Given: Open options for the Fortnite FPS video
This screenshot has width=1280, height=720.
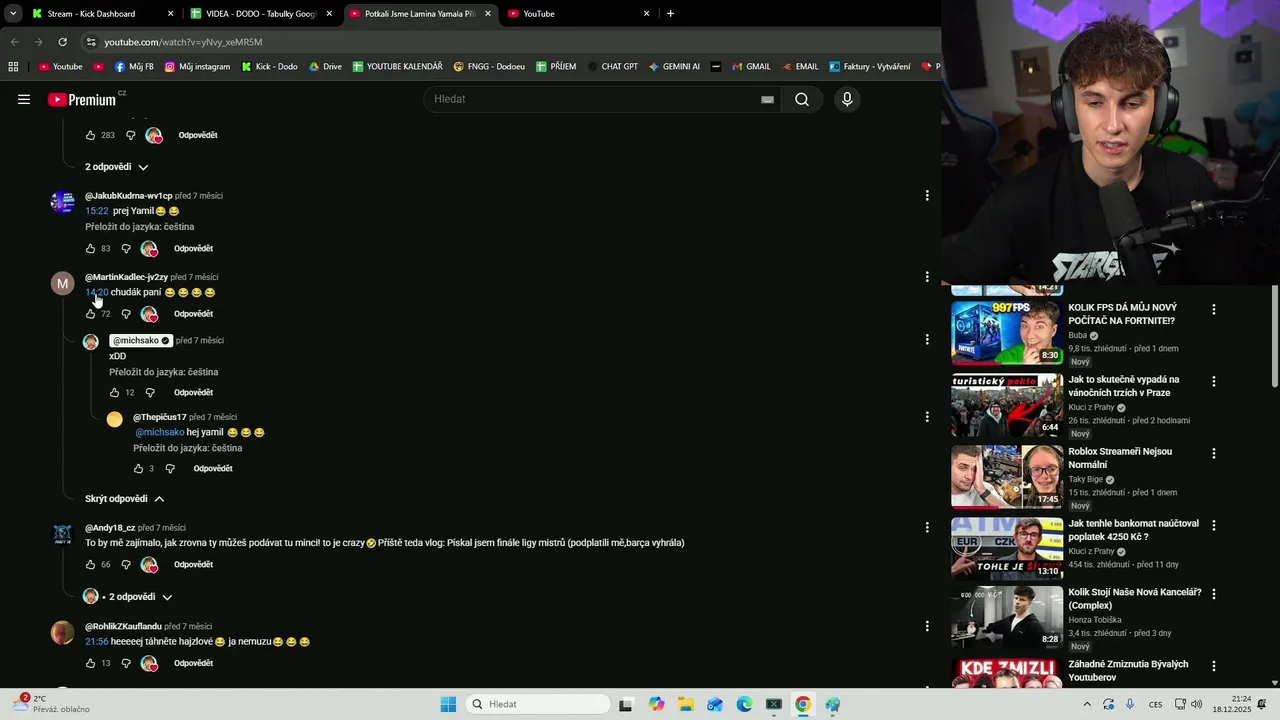Looking at the screenshot, I should pyautogui.click(x=1214, y=309).
